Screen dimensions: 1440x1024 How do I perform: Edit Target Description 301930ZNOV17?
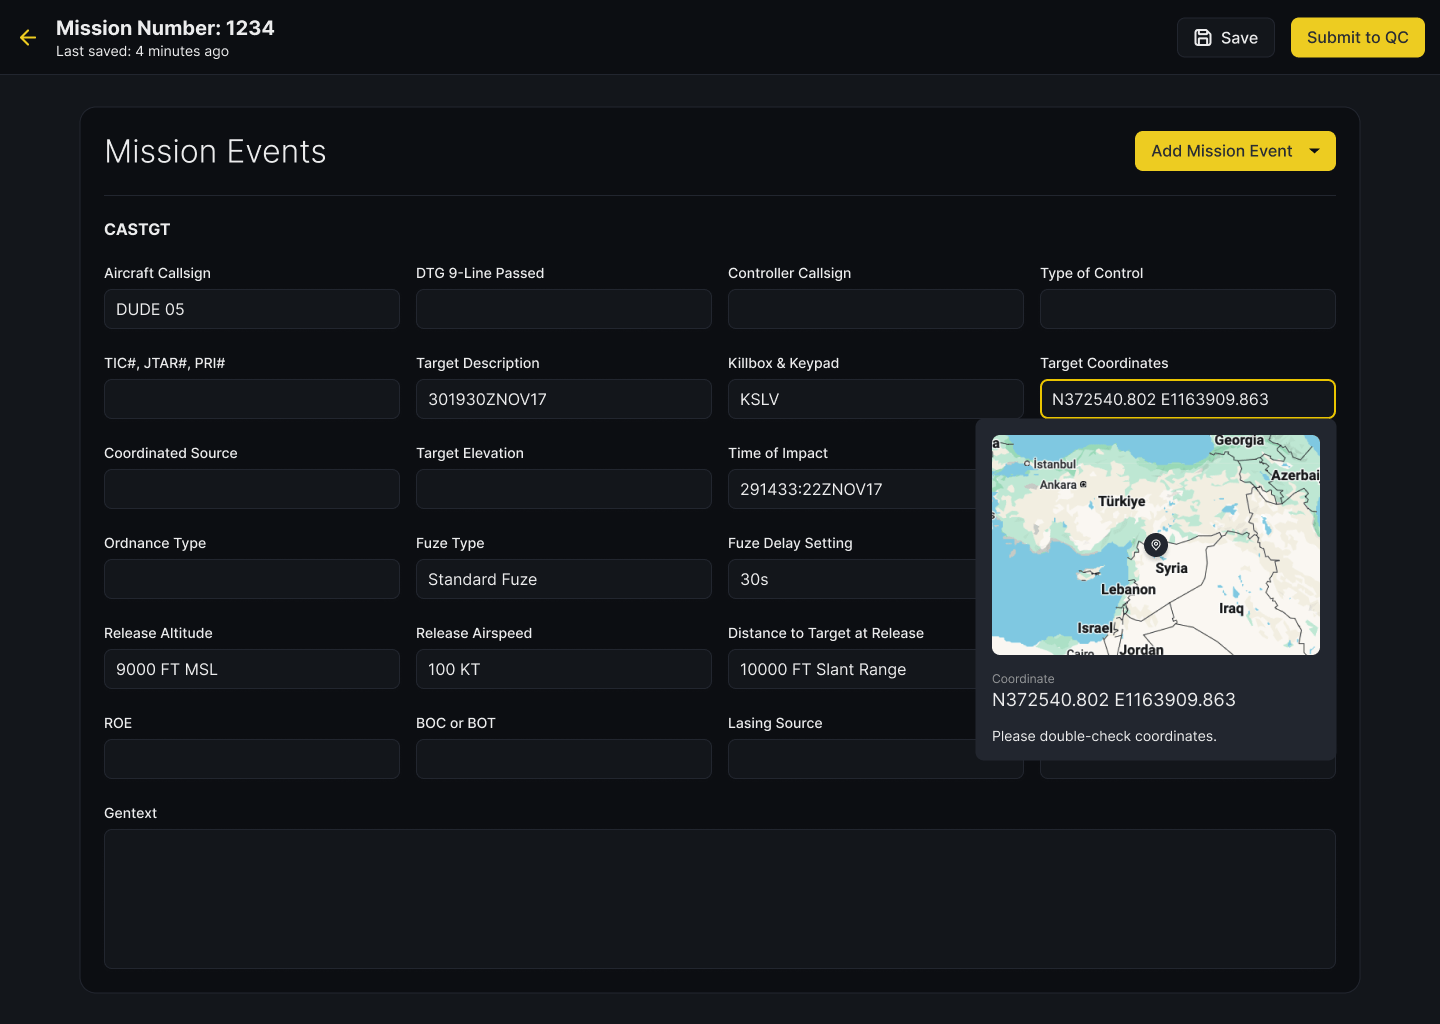coord(564,399)
